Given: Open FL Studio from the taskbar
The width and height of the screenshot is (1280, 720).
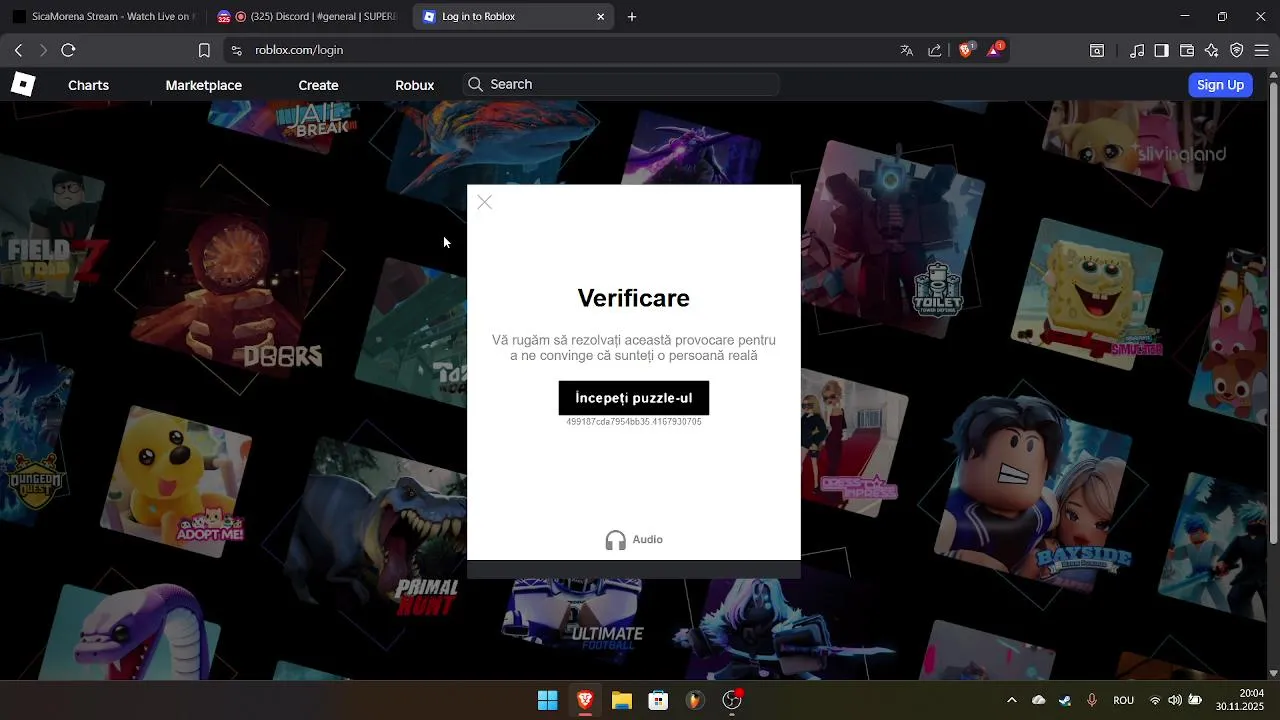Looking at the screenshot, I should point(695,700).
